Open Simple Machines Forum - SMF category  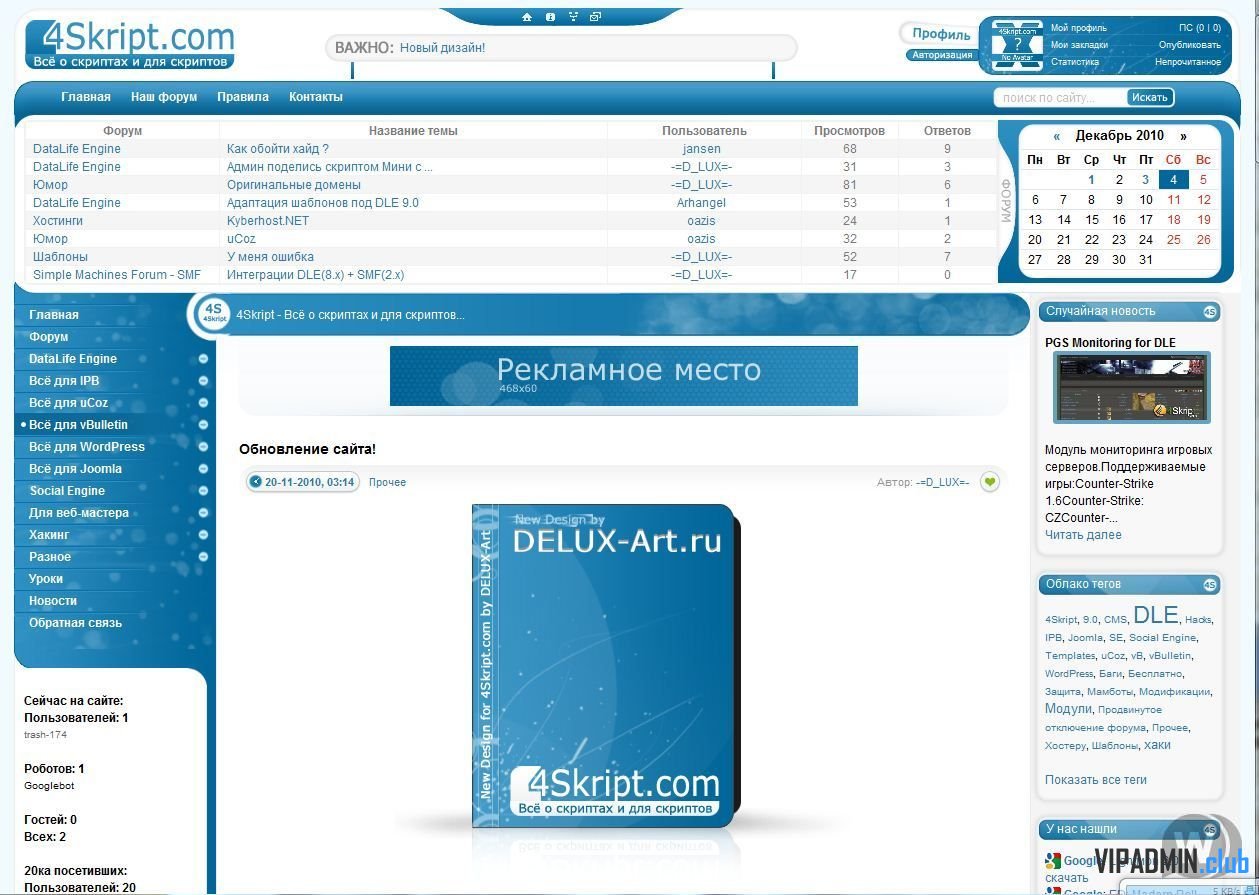click(117, 275)
